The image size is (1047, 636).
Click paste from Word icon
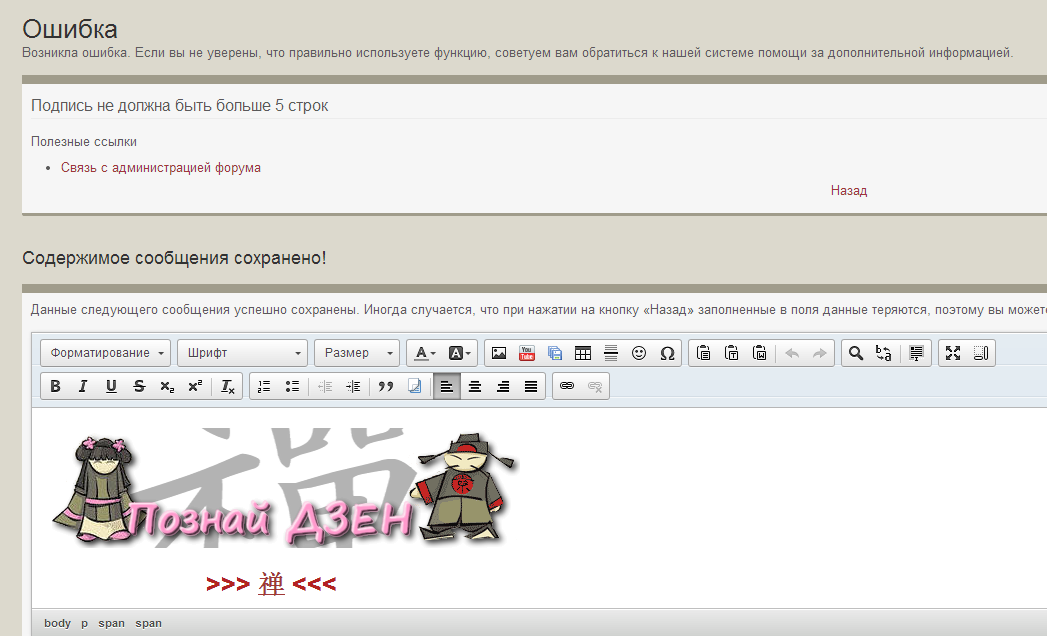[759, 353]
